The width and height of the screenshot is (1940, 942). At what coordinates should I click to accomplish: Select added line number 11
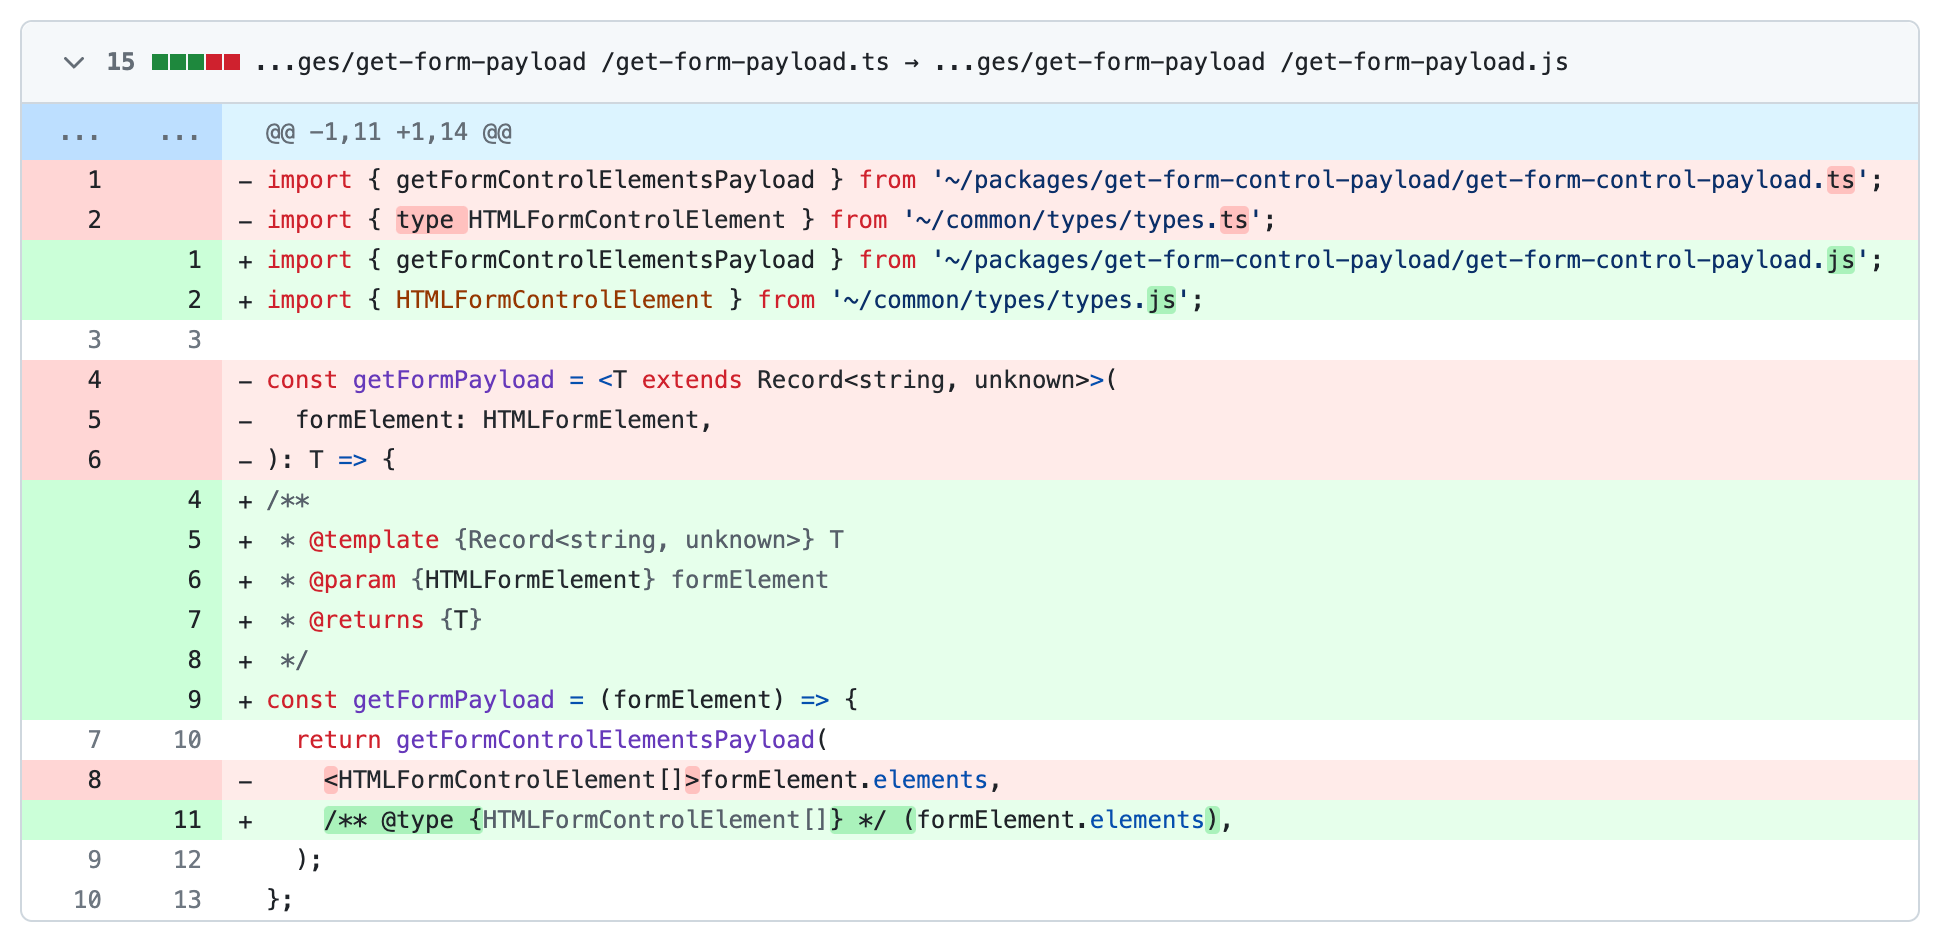coord(187,820)
